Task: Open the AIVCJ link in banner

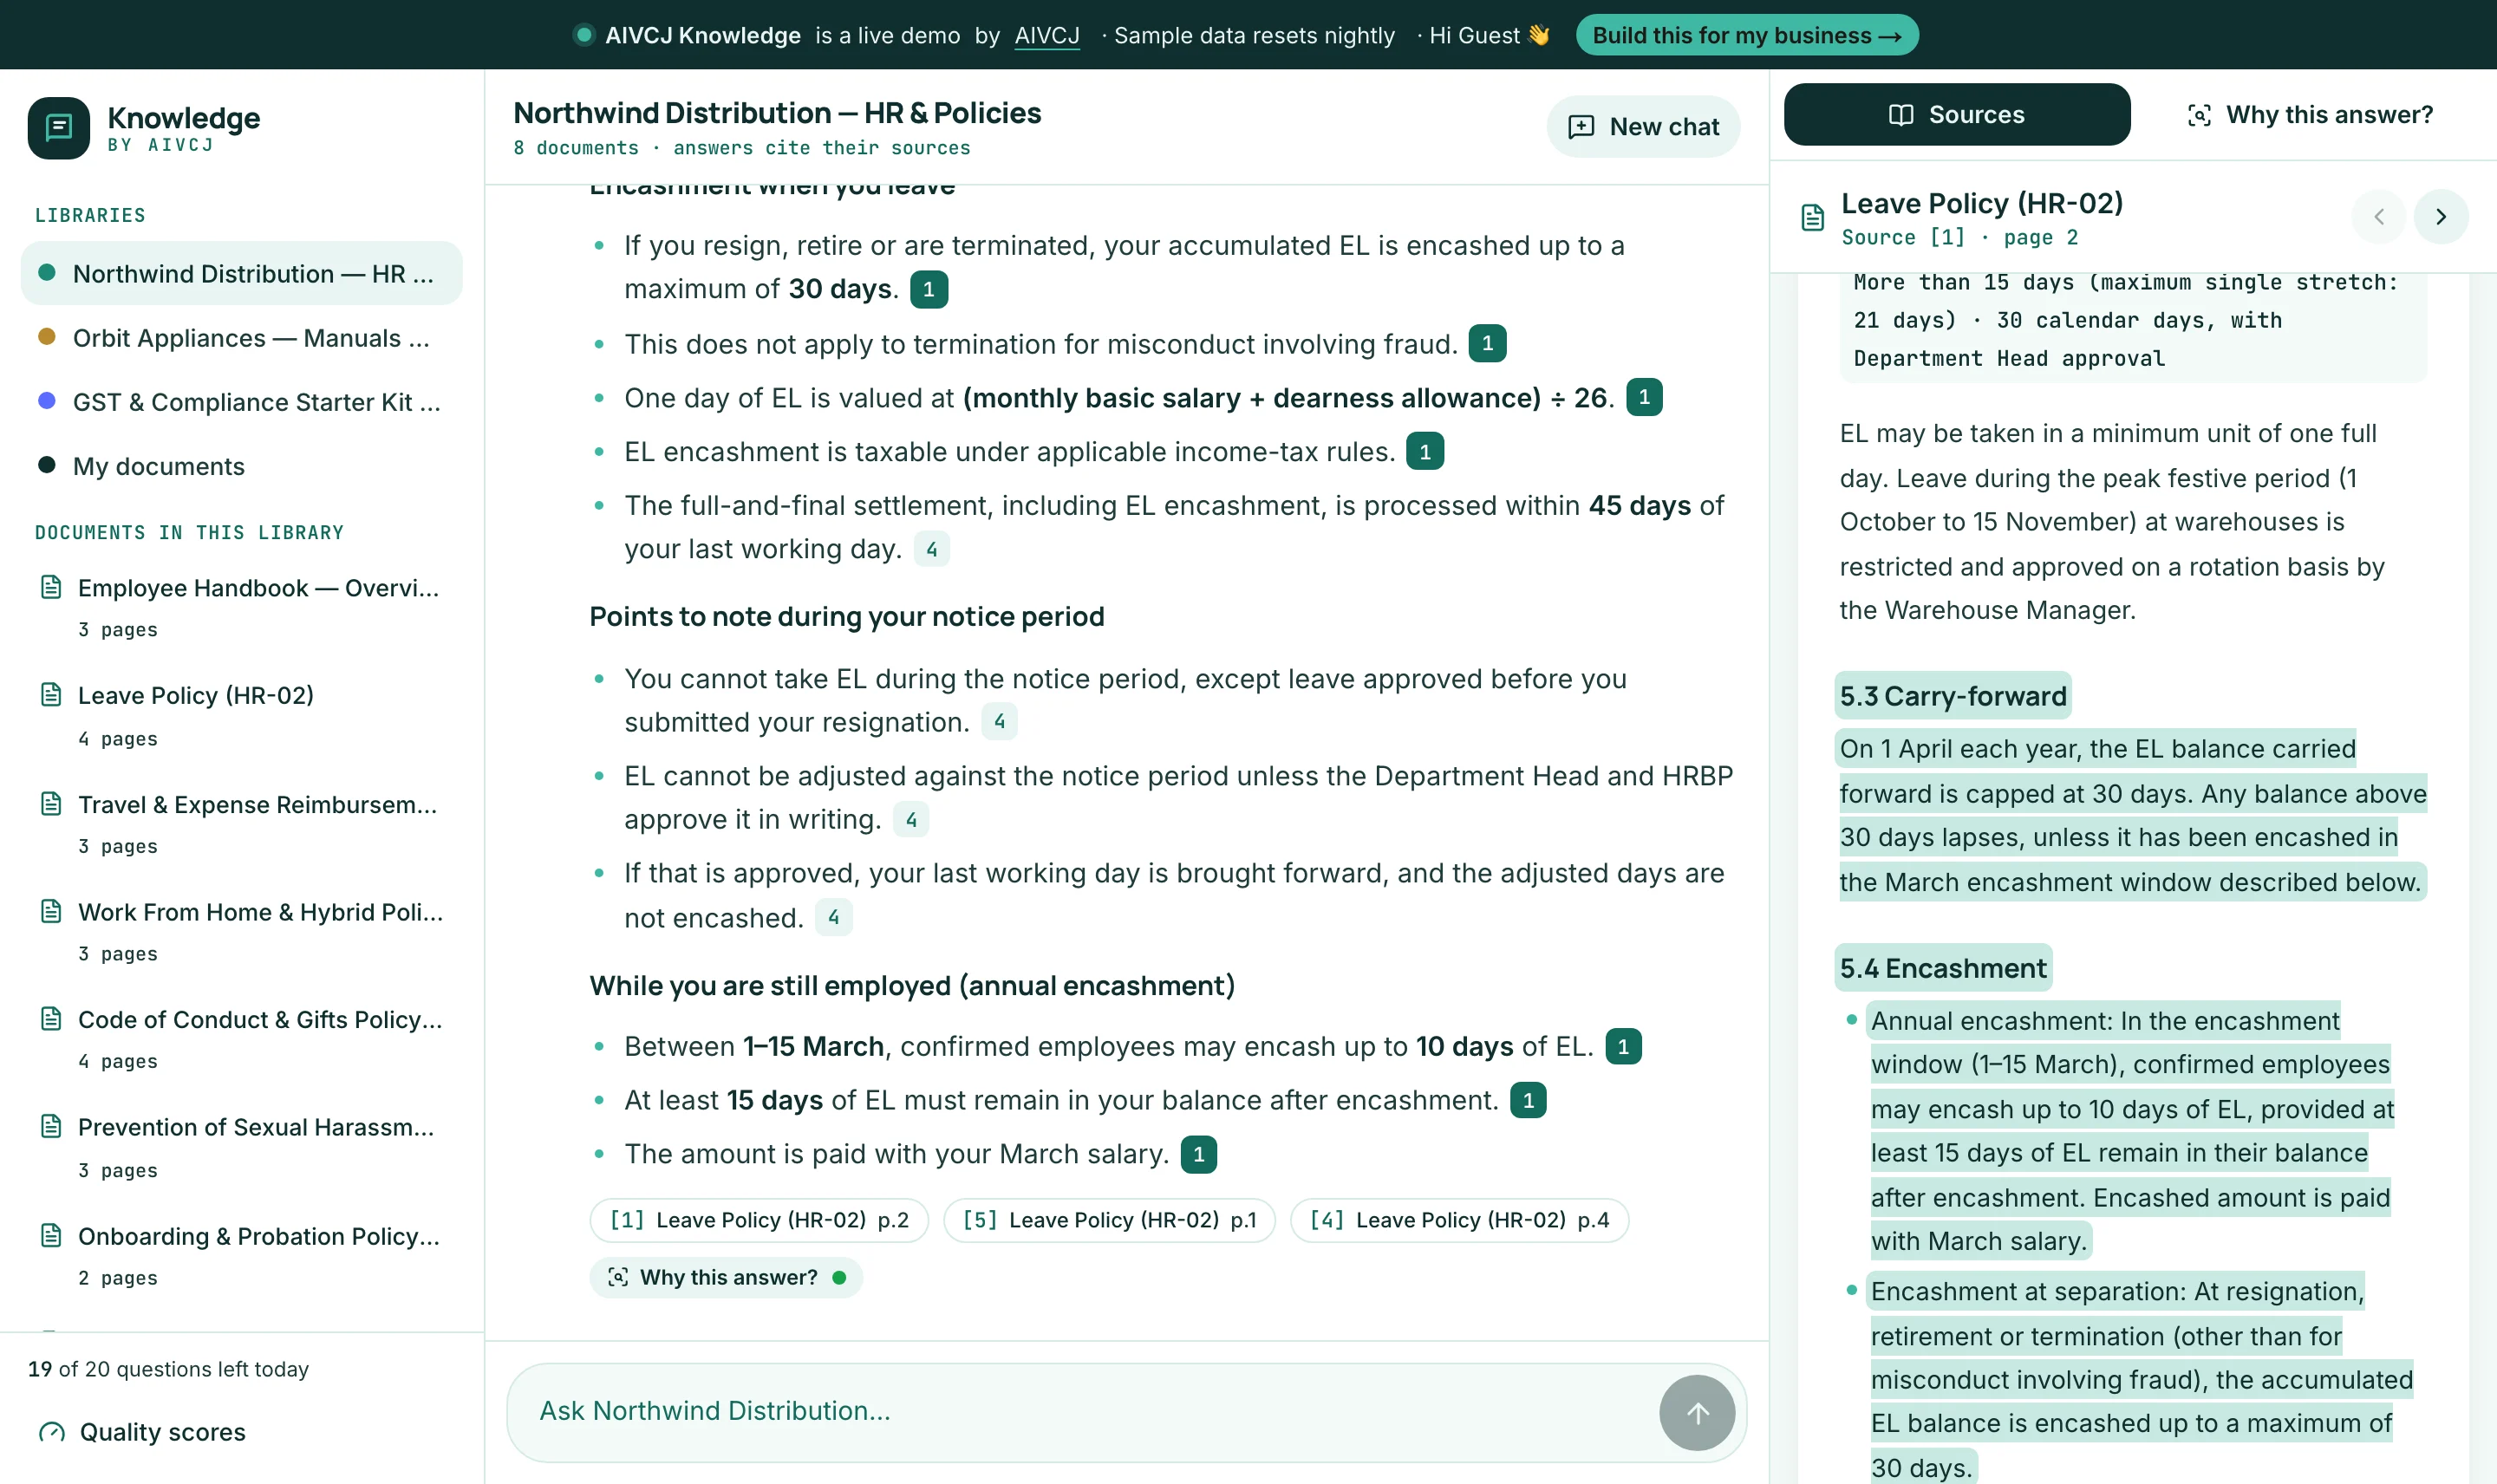Action: [x=1047, y=35]
